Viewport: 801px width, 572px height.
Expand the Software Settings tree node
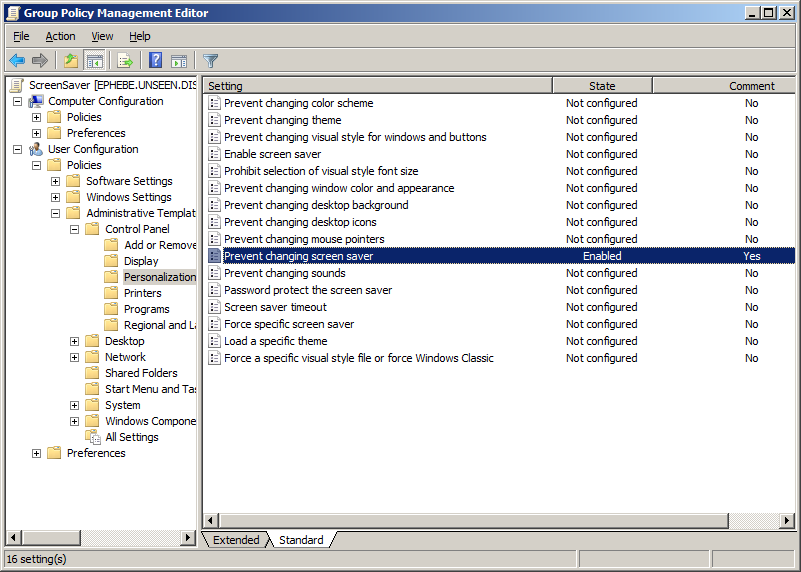coord(56,181)
